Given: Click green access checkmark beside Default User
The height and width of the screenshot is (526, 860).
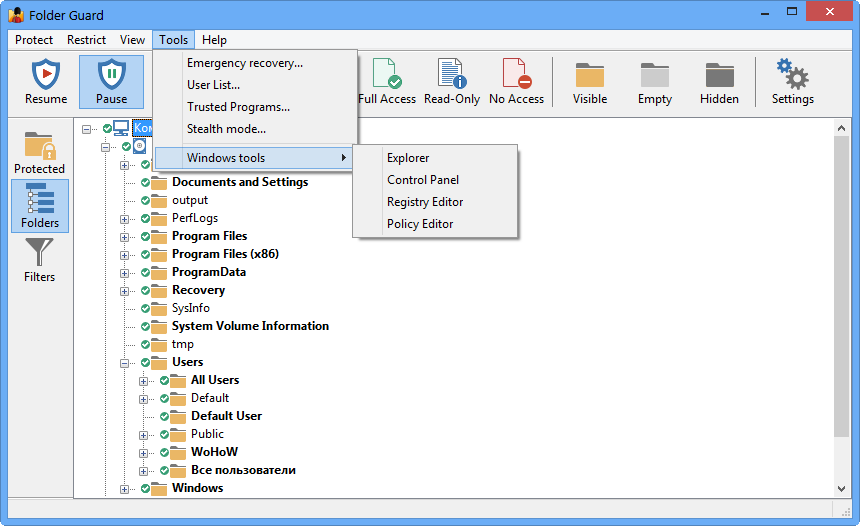Looking at the screenshot, I should click(x=164, y=416).
